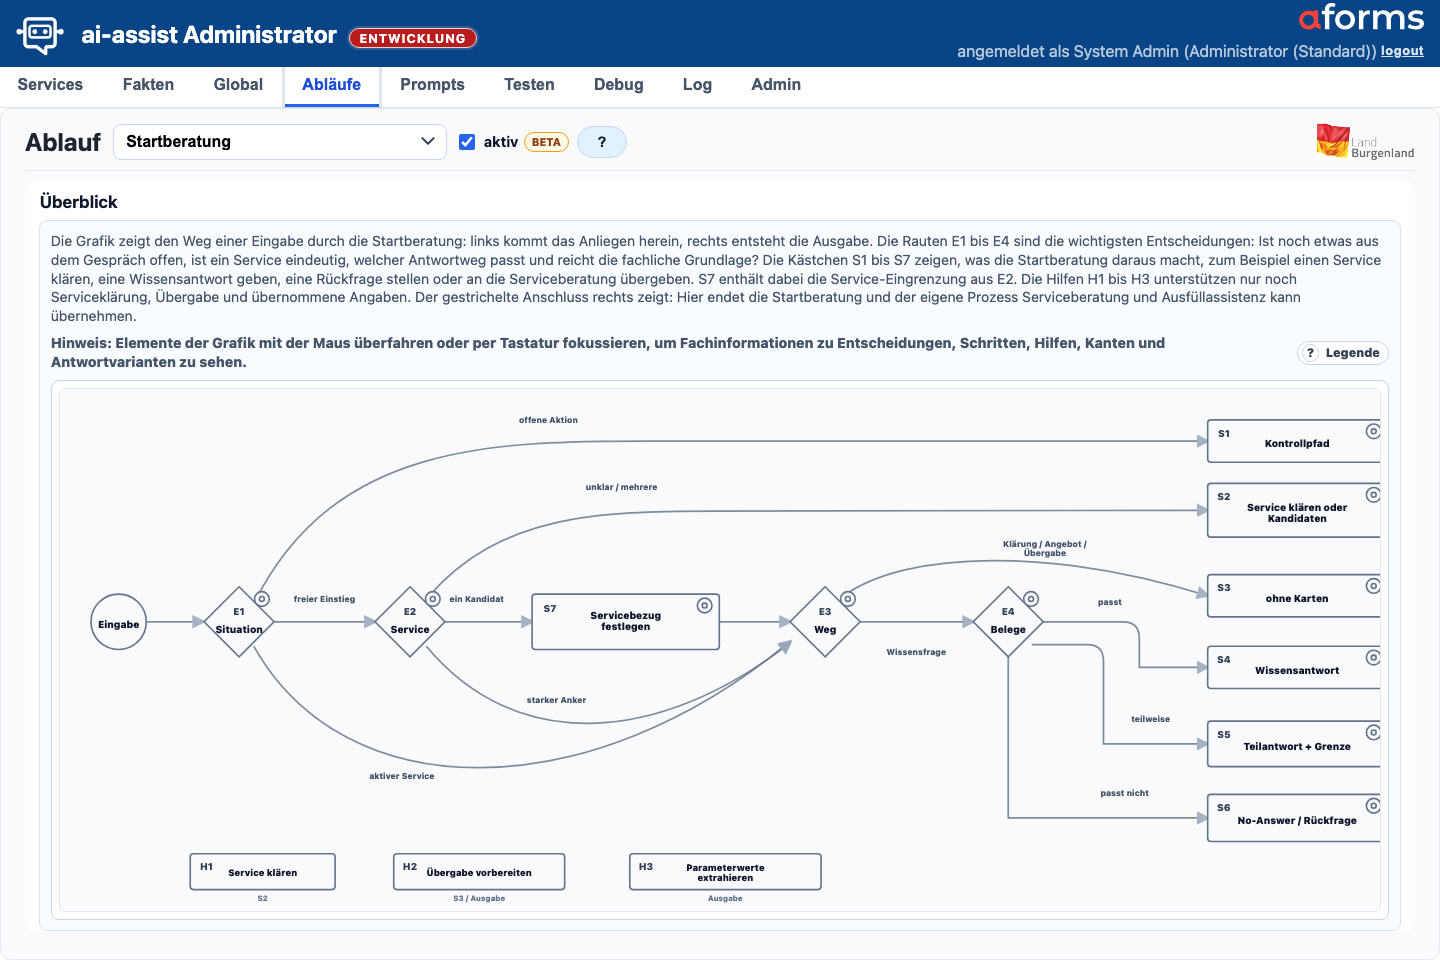Click the target icon on S3 ohne Karten
The height and width of the screenshot is (960, 1440).
[x=1373, y=586]
